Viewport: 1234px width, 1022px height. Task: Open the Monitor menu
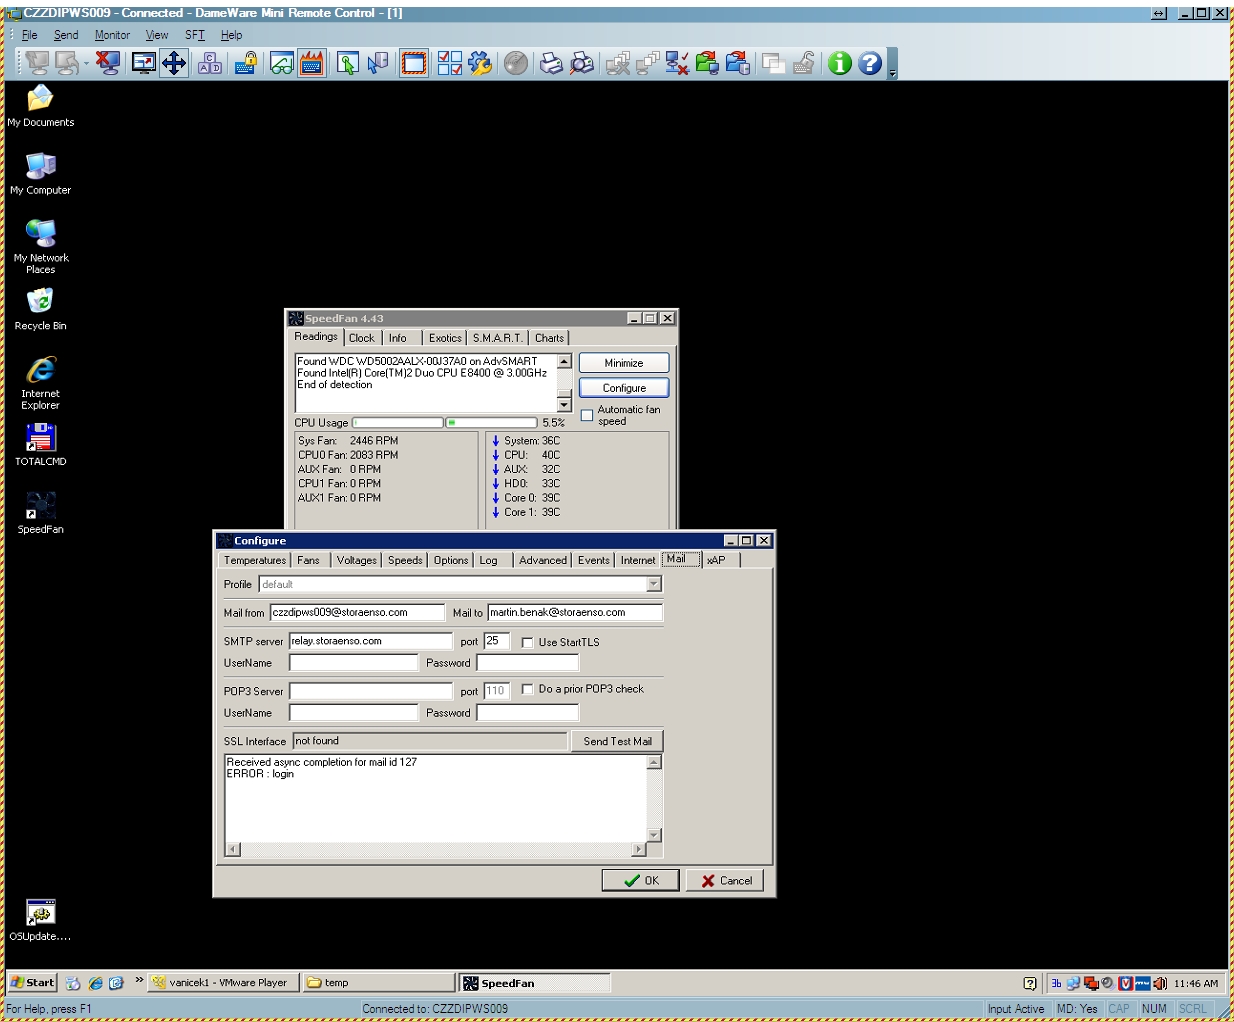(x=112, y=35)
